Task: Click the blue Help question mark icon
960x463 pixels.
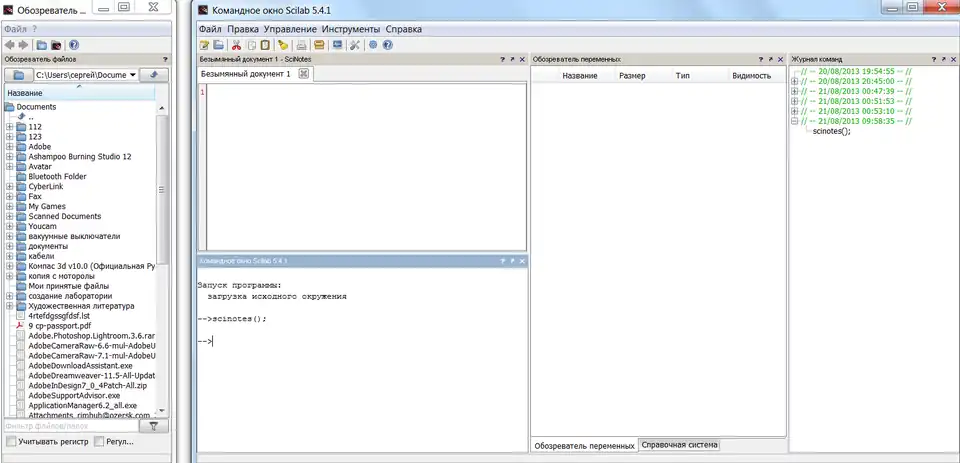Action: click(x=387, y=45)
